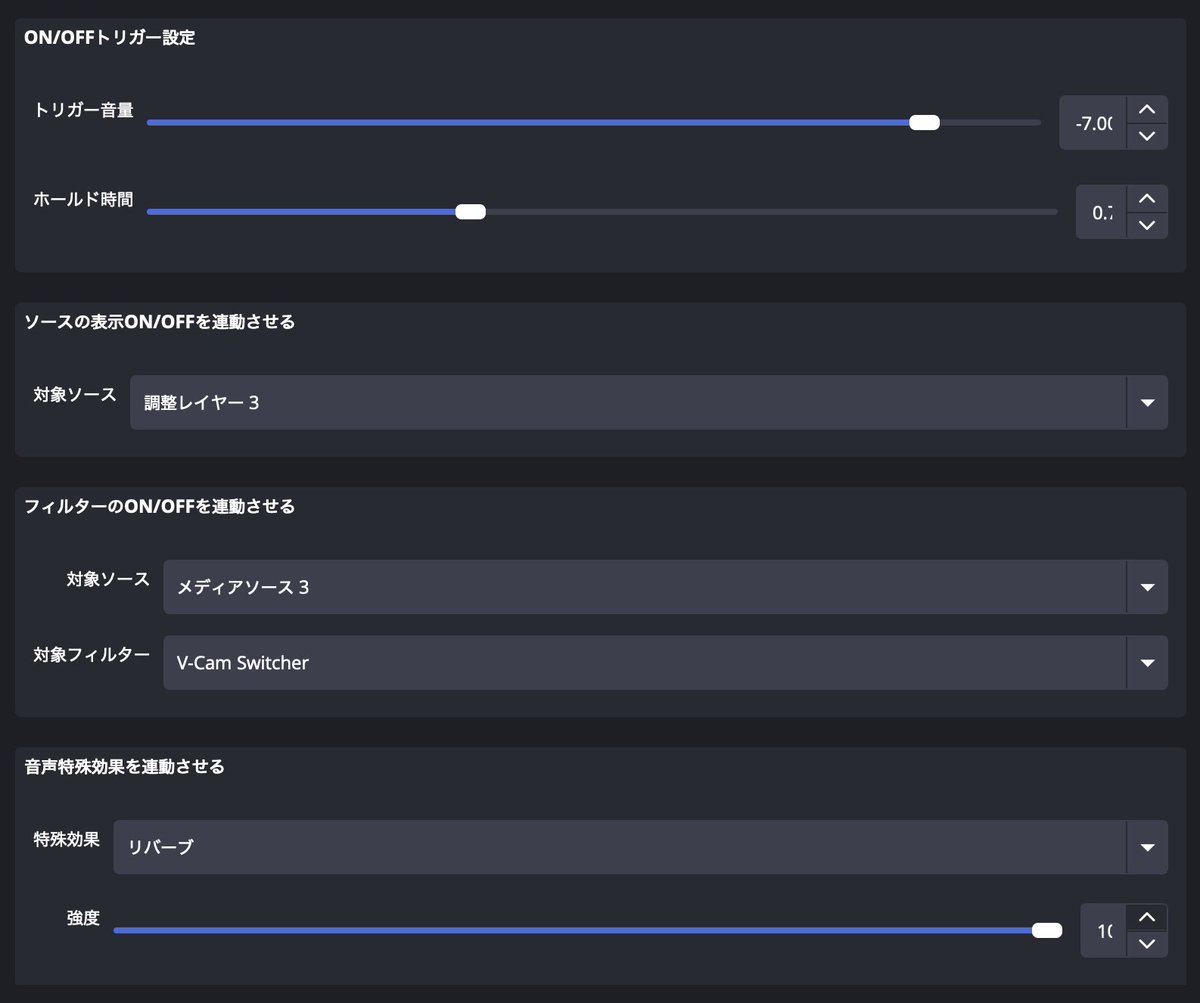The height and width of the screenshot is (1003, 1200).
Task: Click the フィルターのON/OFFを連動させる heading
Action: 159,506
